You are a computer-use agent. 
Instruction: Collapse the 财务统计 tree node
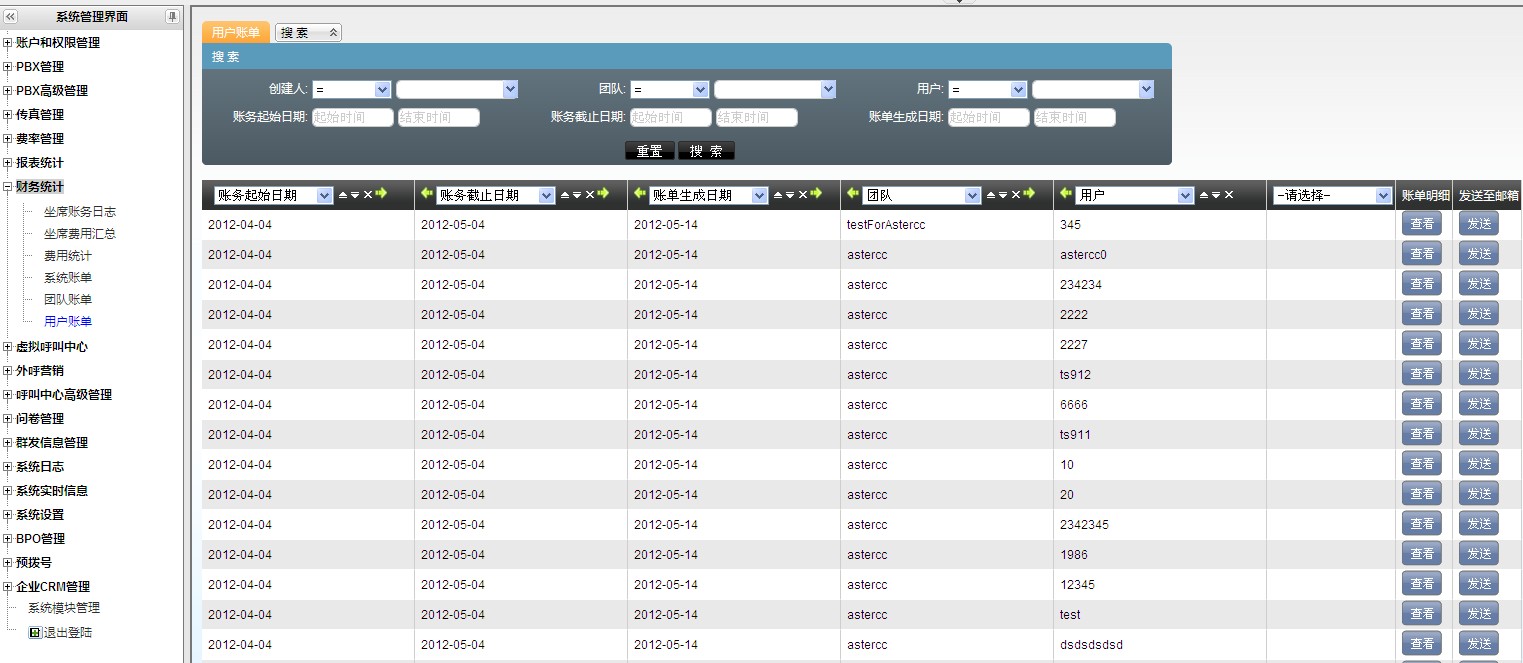point(8,187)
